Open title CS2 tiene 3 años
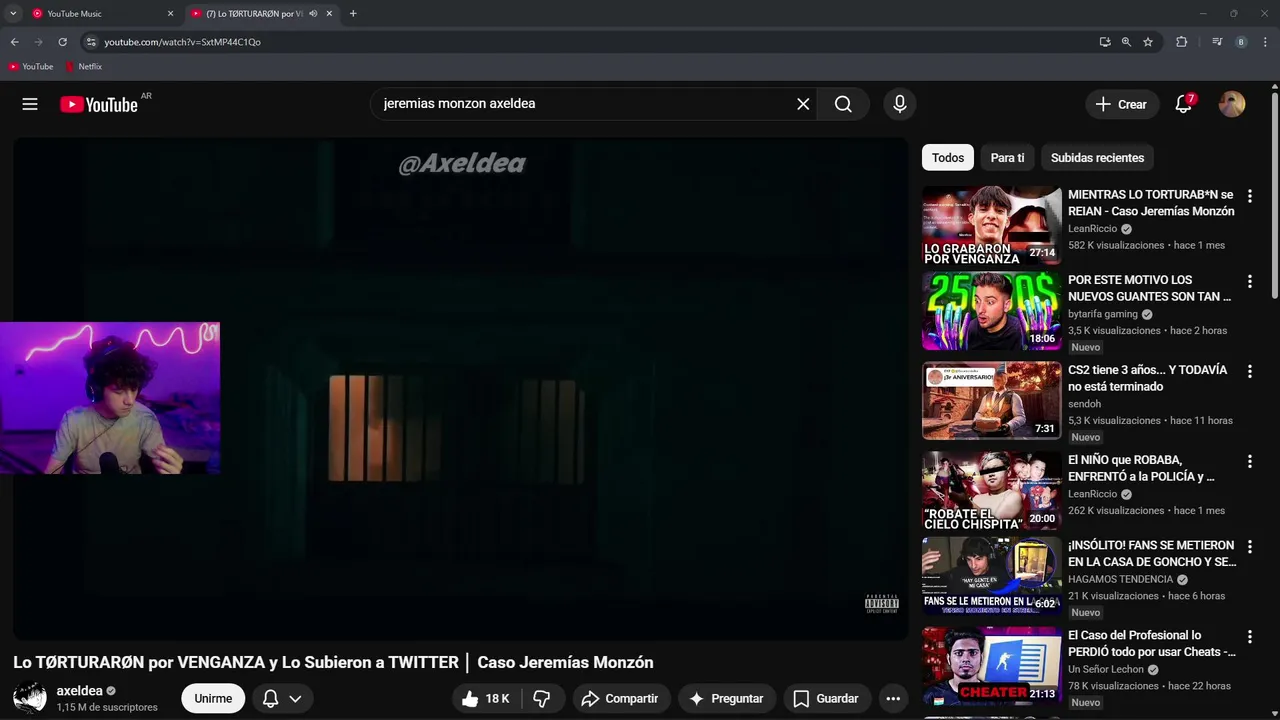The height and width of the screenshot is (720, 1280). point(1148,378)
